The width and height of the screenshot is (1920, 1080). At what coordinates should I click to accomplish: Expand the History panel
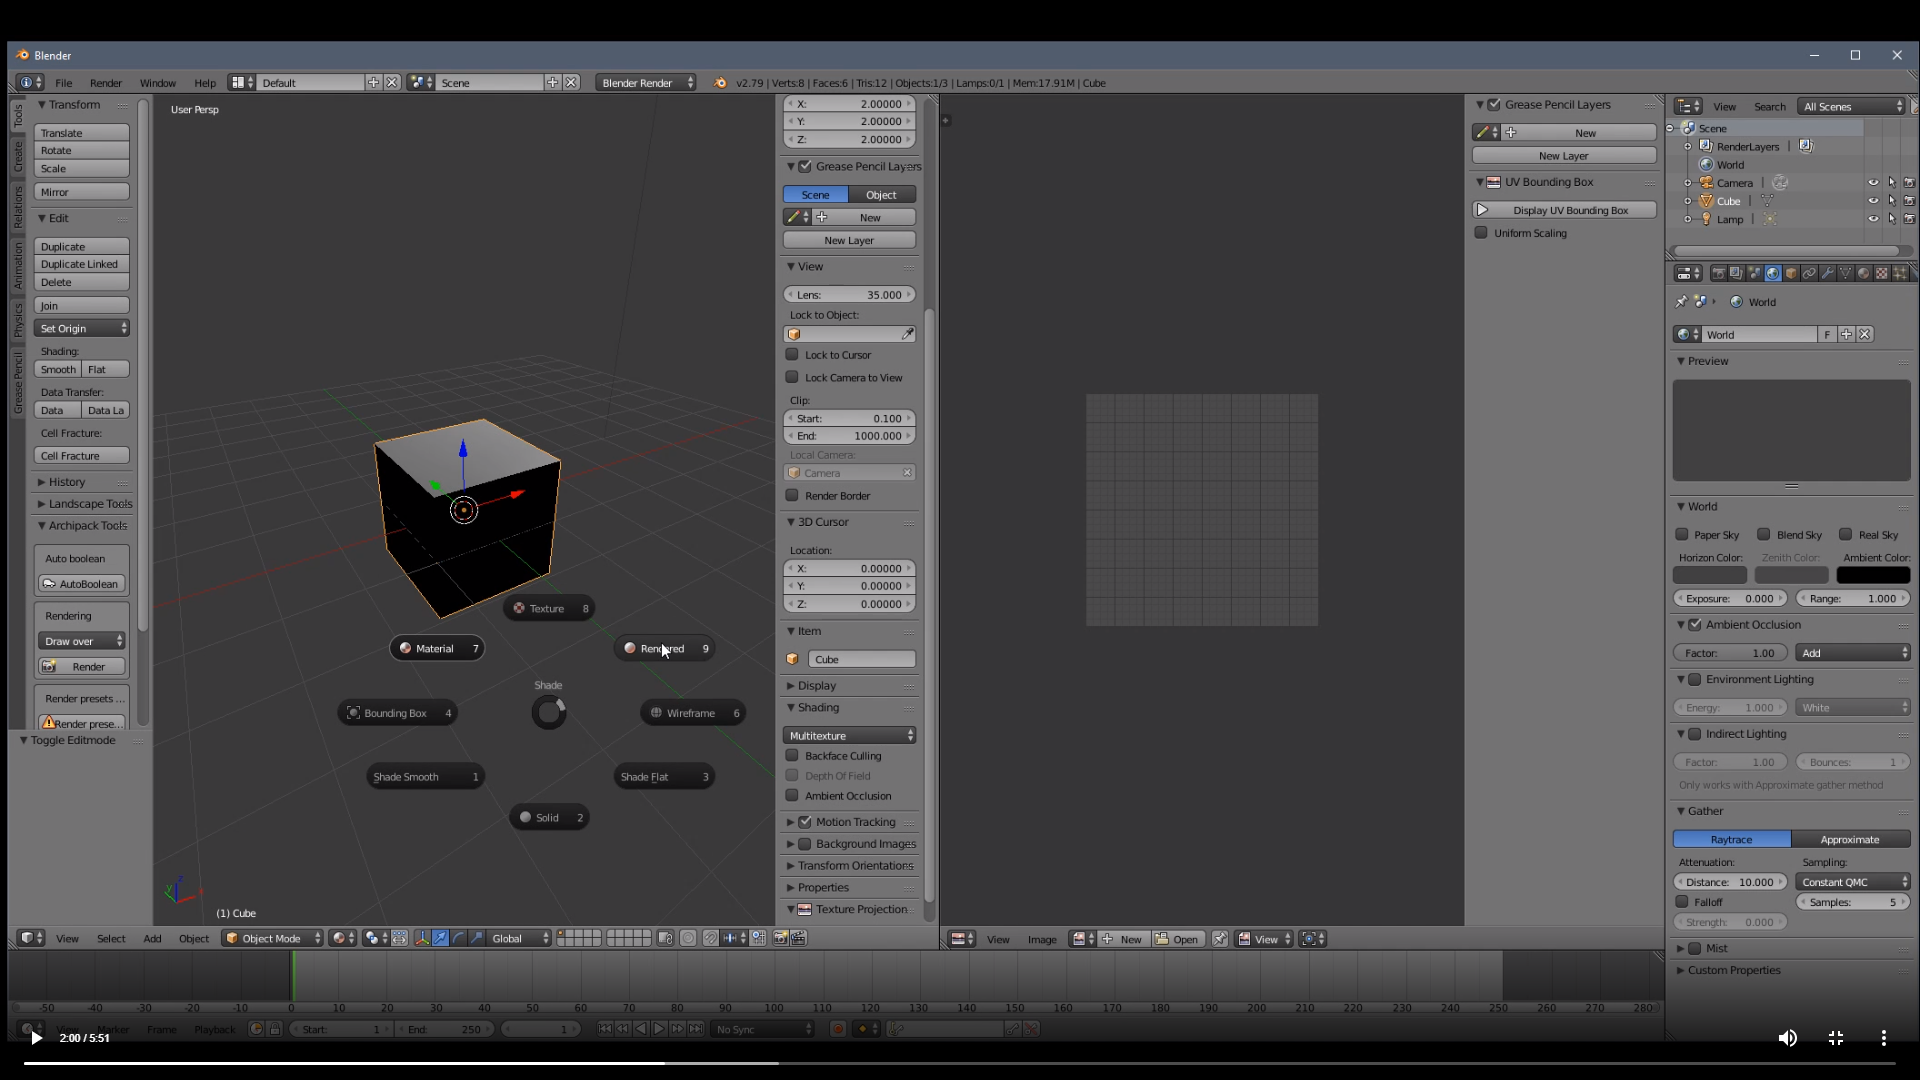point(66,482)
